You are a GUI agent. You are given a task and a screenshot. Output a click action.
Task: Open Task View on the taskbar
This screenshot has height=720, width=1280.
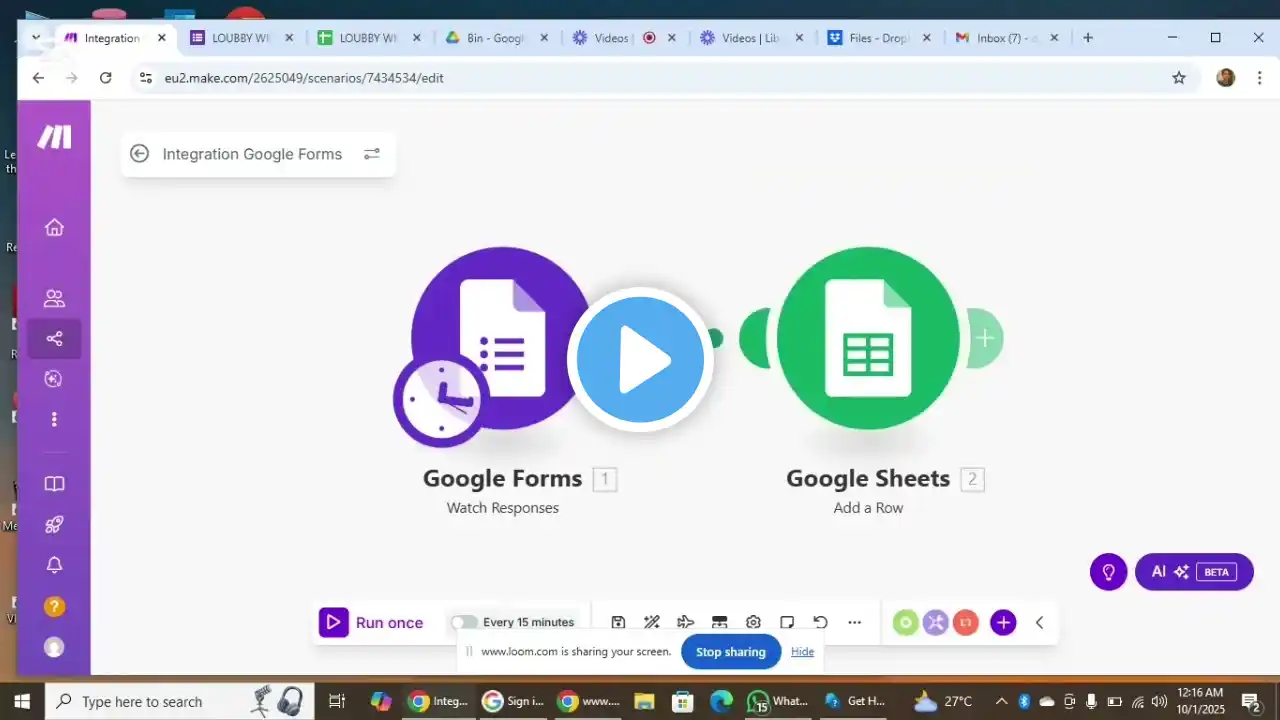coord(337,701)
